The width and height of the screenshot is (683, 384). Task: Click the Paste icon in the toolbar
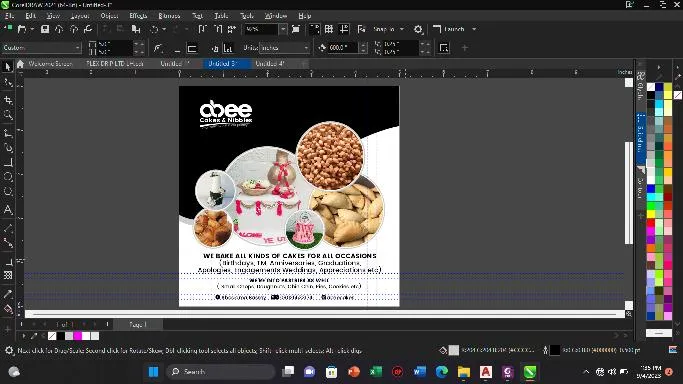point(136,29)
